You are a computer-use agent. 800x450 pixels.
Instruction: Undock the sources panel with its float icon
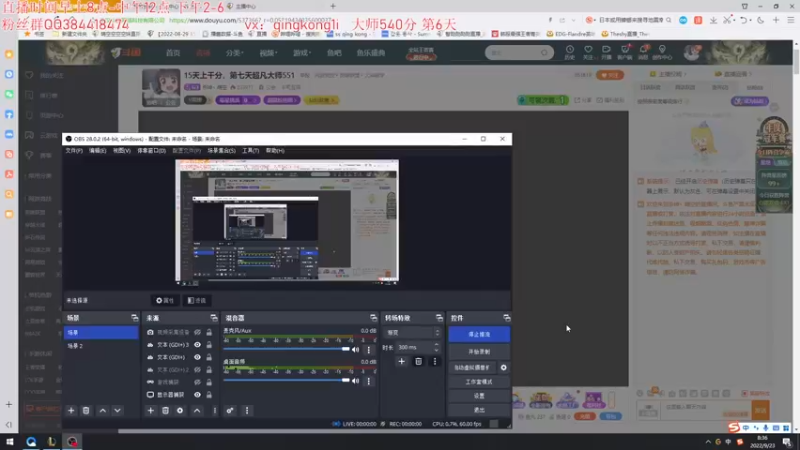pyautogui.click(x=214, y=318)
